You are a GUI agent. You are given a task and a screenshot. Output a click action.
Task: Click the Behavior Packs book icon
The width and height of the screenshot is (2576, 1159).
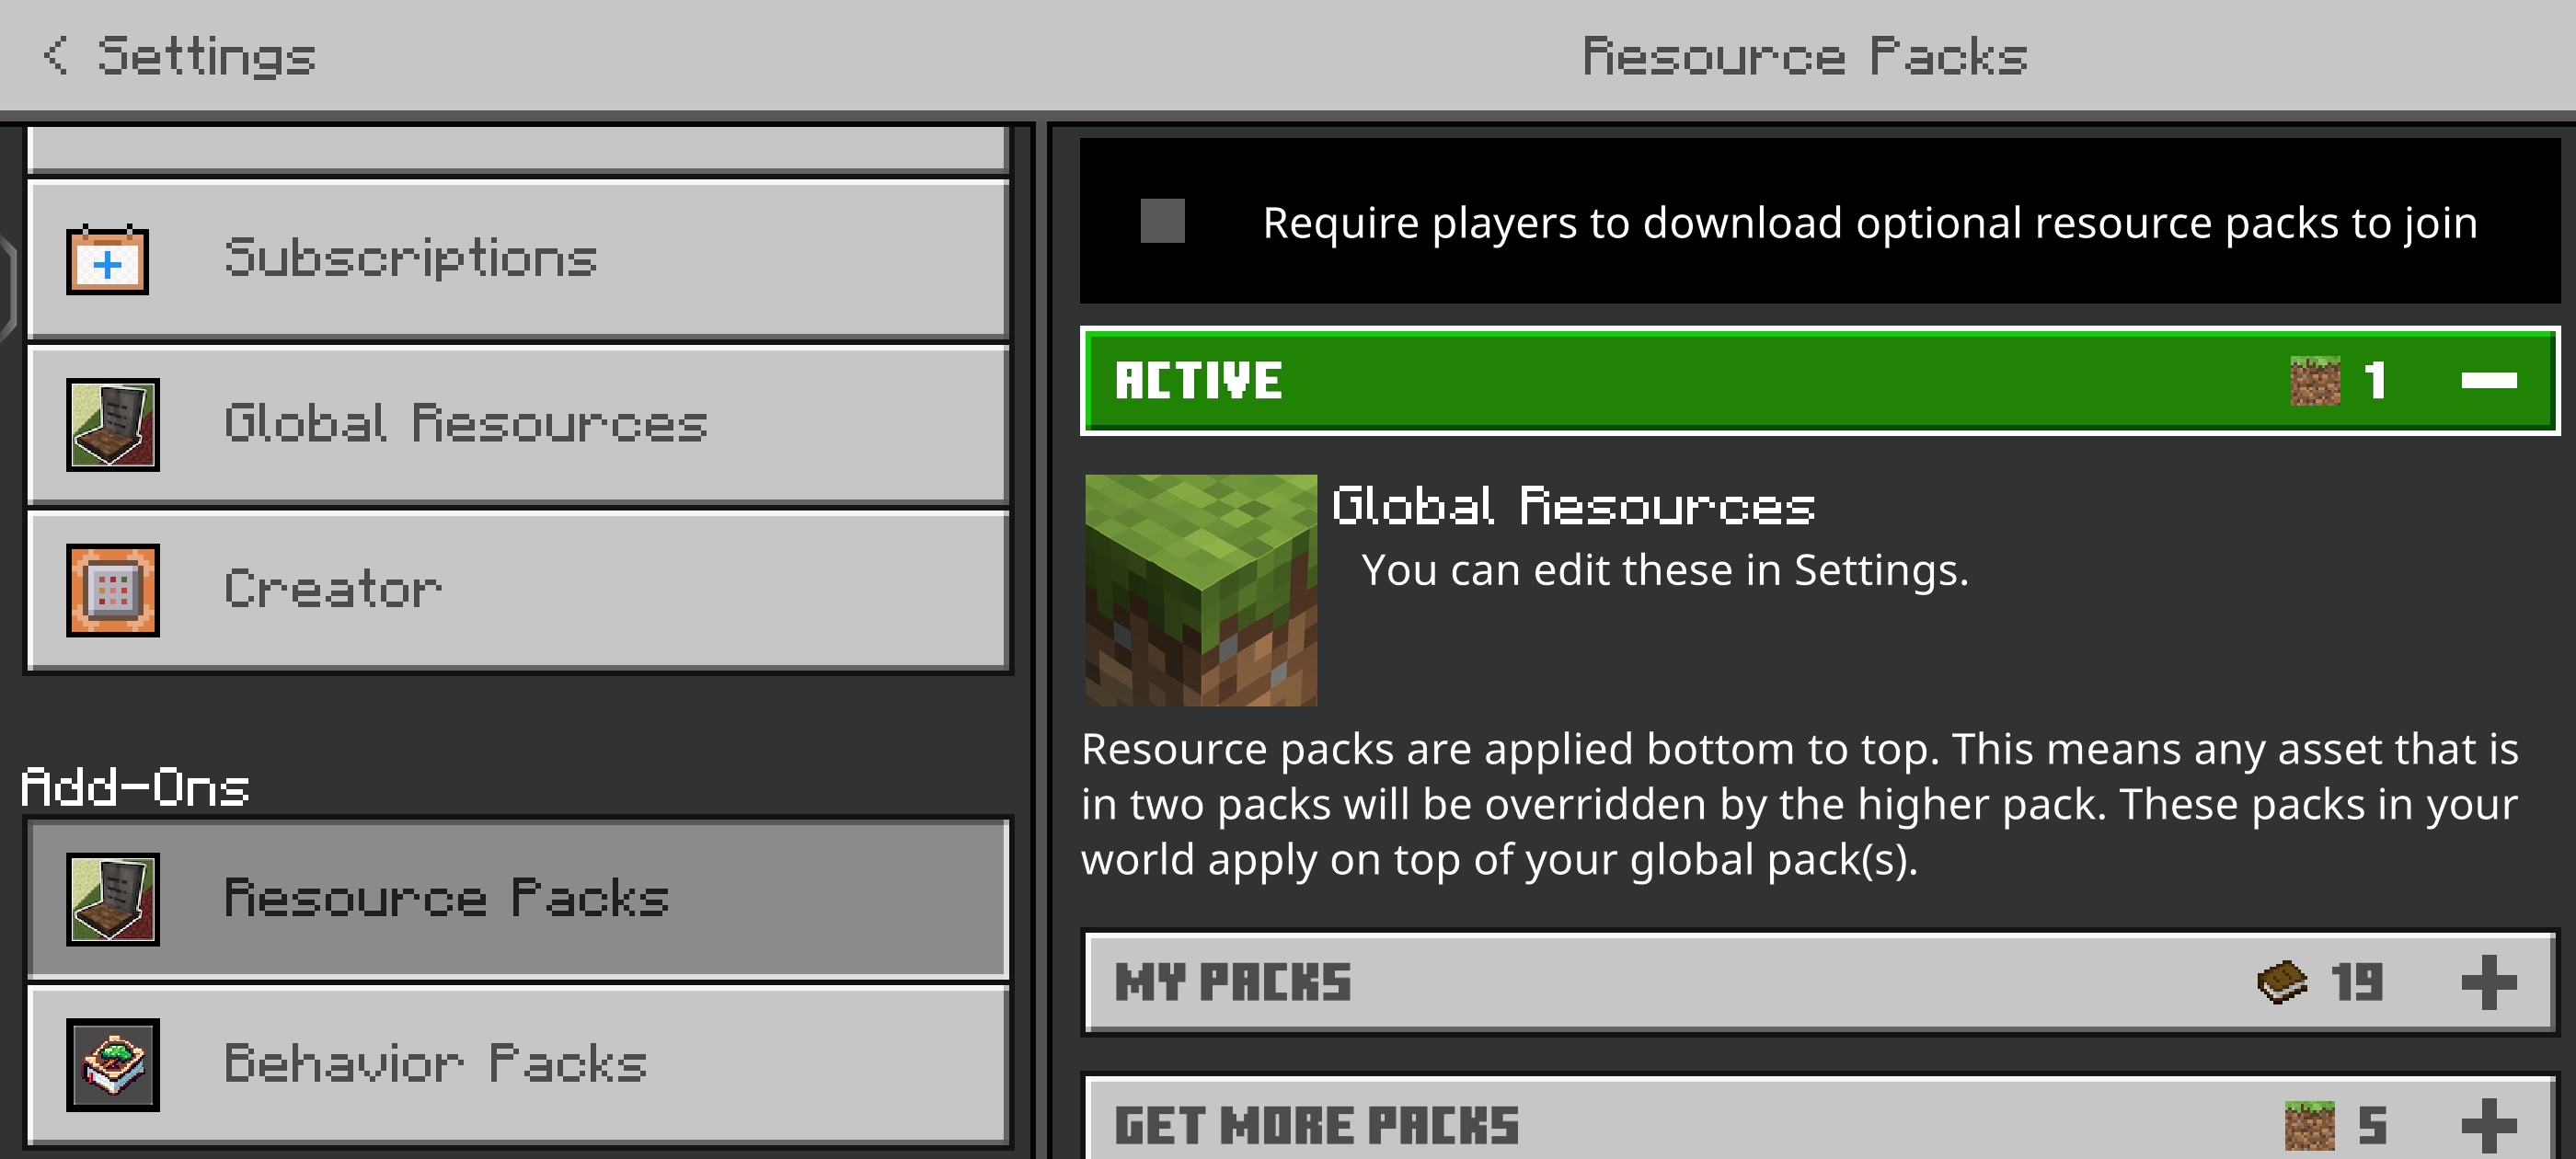click(x=113, y=1064)
